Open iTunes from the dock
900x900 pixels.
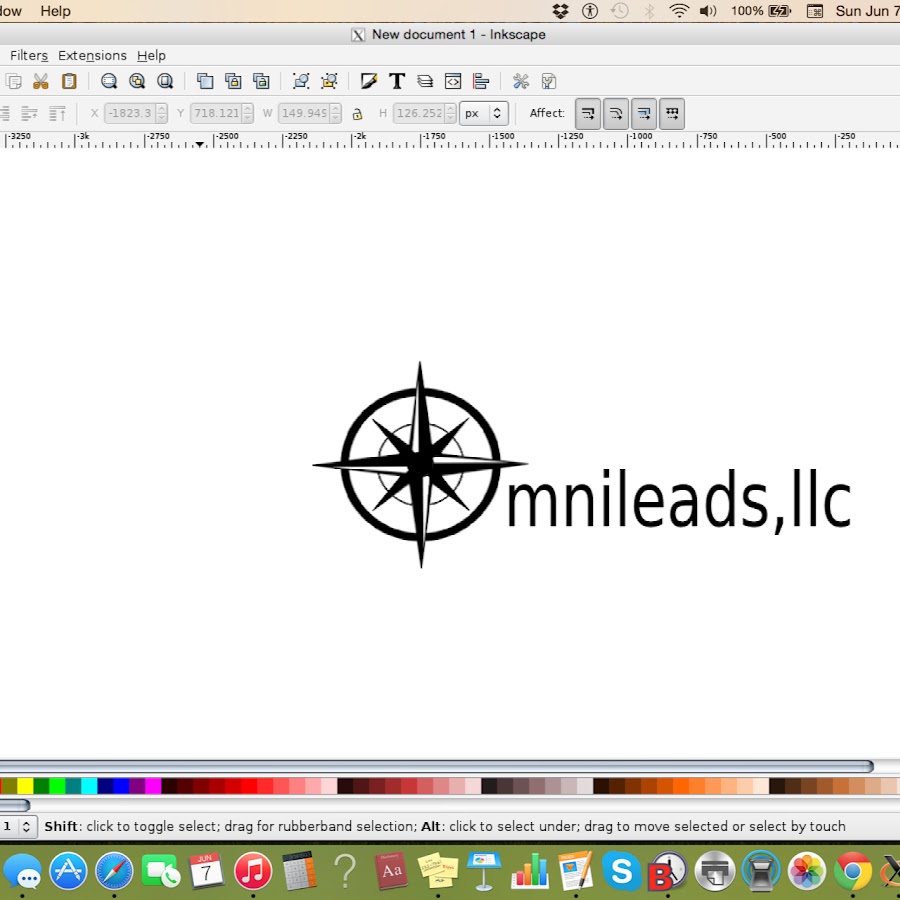pos(253,870)
